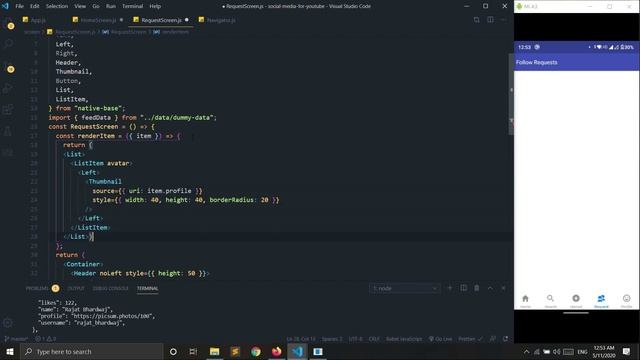Open Windows Action Center notifications
The height and width of the screenshot is (360, 640).
(x=627, y=351)
